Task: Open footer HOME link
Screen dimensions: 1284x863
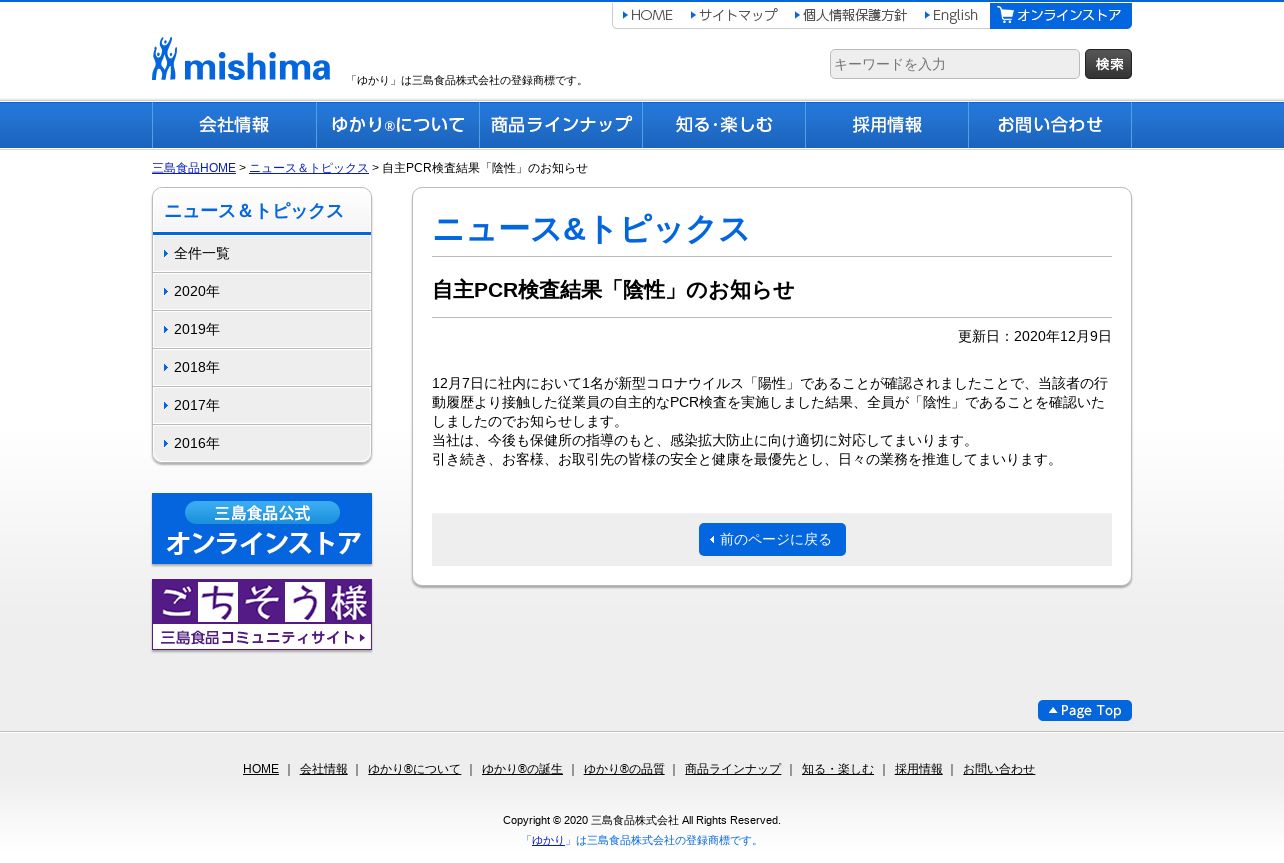Action: [x=261, y=769]
